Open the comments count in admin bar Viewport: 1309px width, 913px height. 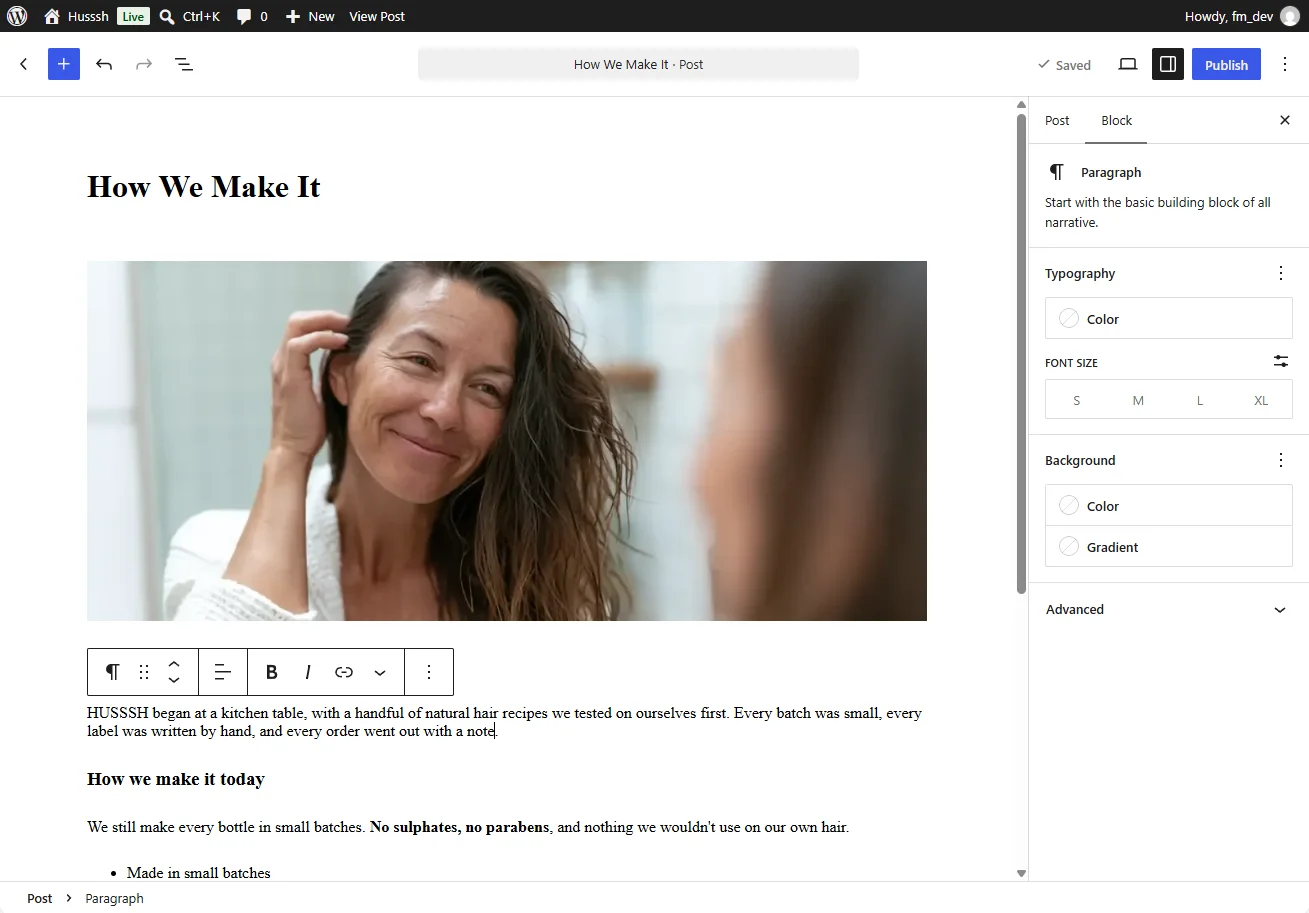tap(252, 16)
